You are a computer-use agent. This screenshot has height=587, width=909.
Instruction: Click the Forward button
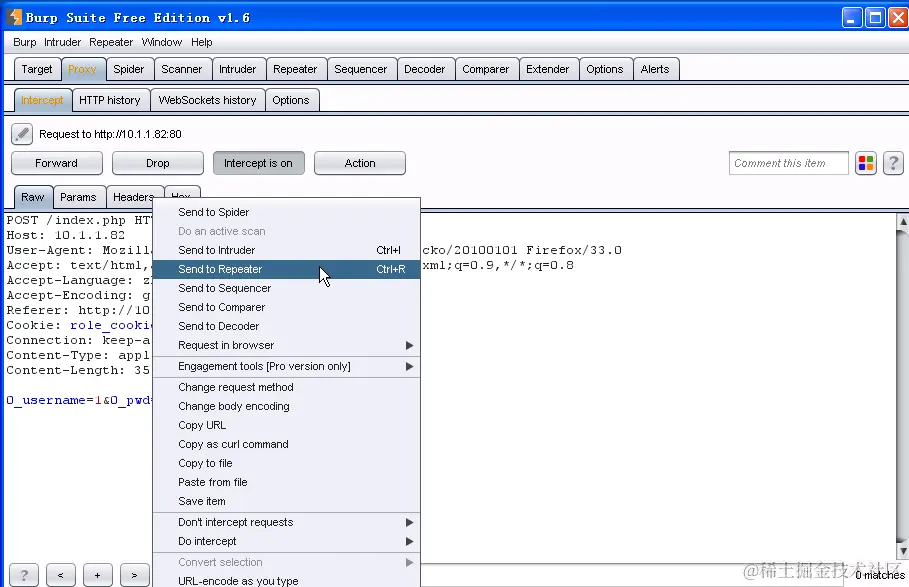click(x=57, y=163)
